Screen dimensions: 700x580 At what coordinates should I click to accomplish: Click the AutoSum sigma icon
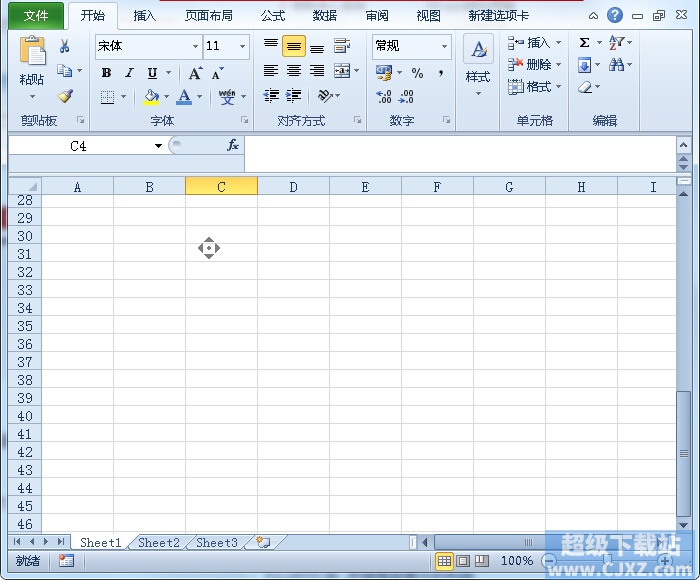tap(584, 42)
